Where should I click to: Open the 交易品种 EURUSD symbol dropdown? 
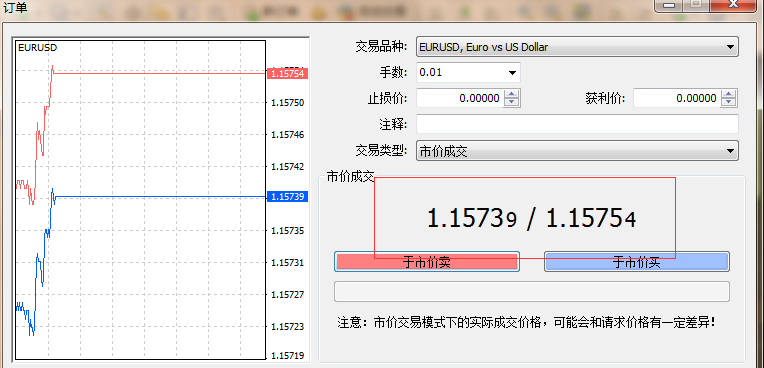pos(577,47)
